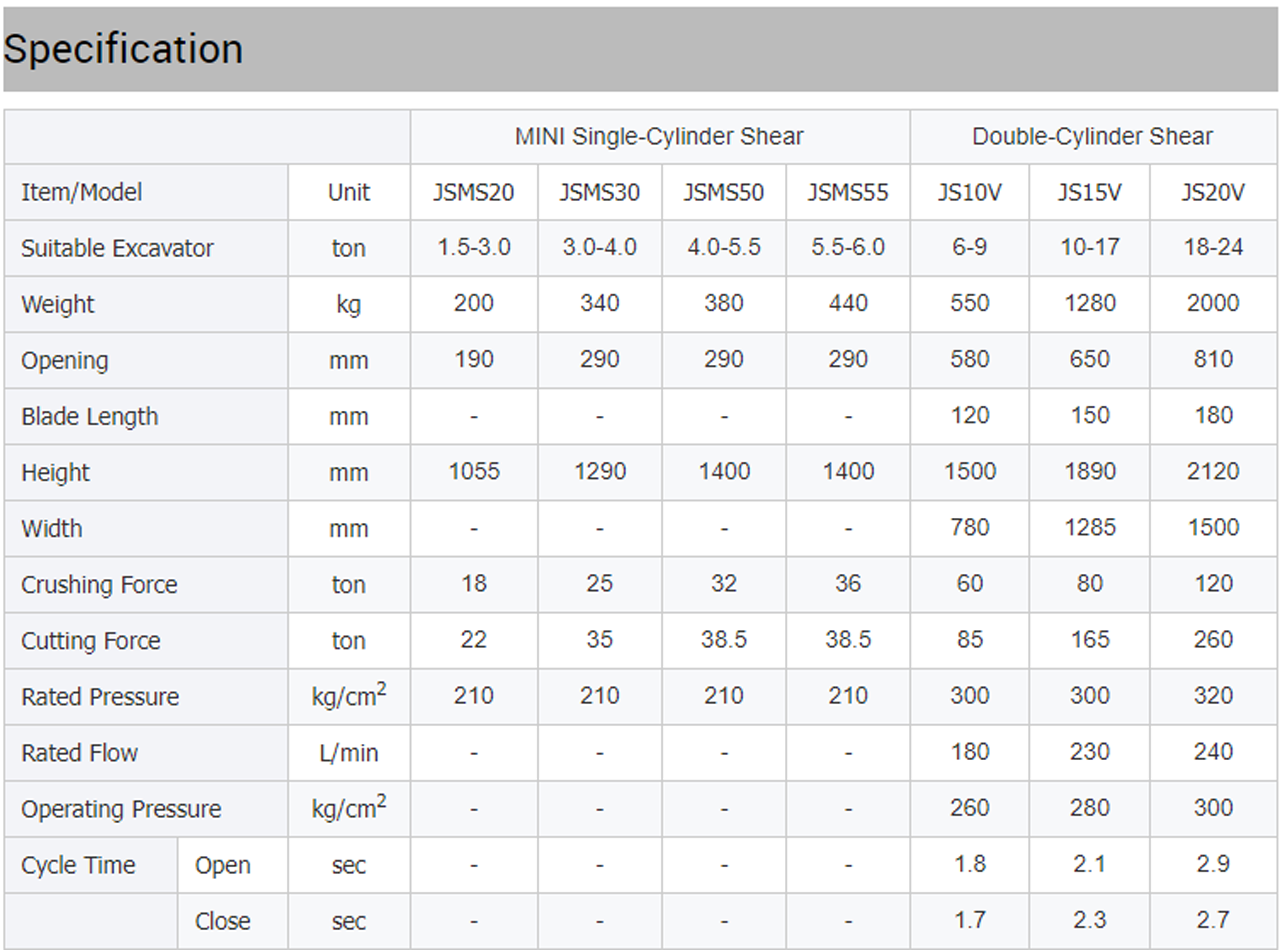Click the JSMS55 model column header
This screenshot has height=950, width=1280.
(848, 192)
